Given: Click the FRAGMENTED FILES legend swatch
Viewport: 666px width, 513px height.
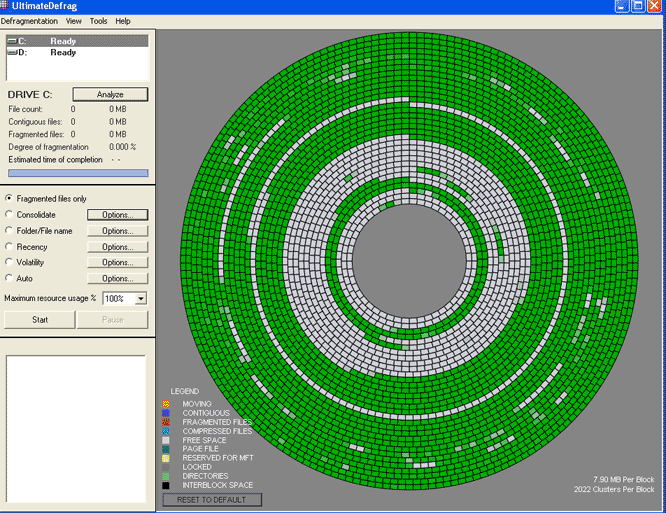Looking at the screenshot, I should click(x=166, y=422).
